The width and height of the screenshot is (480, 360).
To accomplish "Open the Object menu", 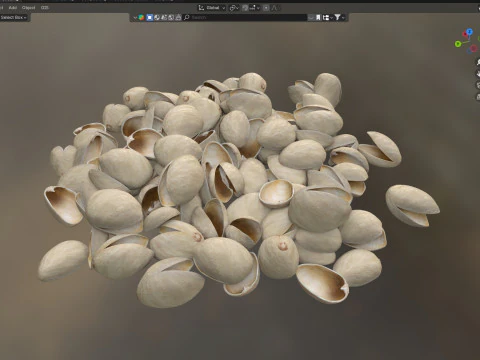I will [x=28, y=7].
